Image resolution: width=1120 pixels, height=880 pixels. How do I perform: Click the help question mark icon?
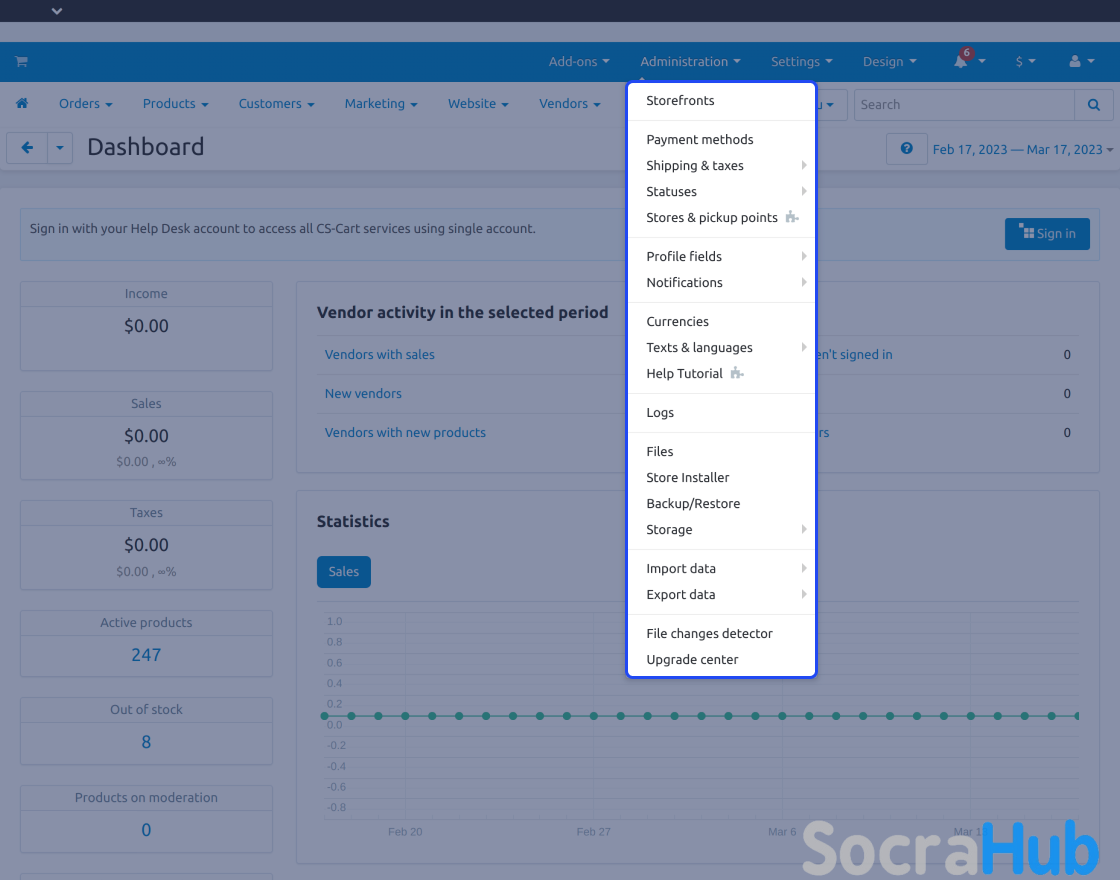906,149
